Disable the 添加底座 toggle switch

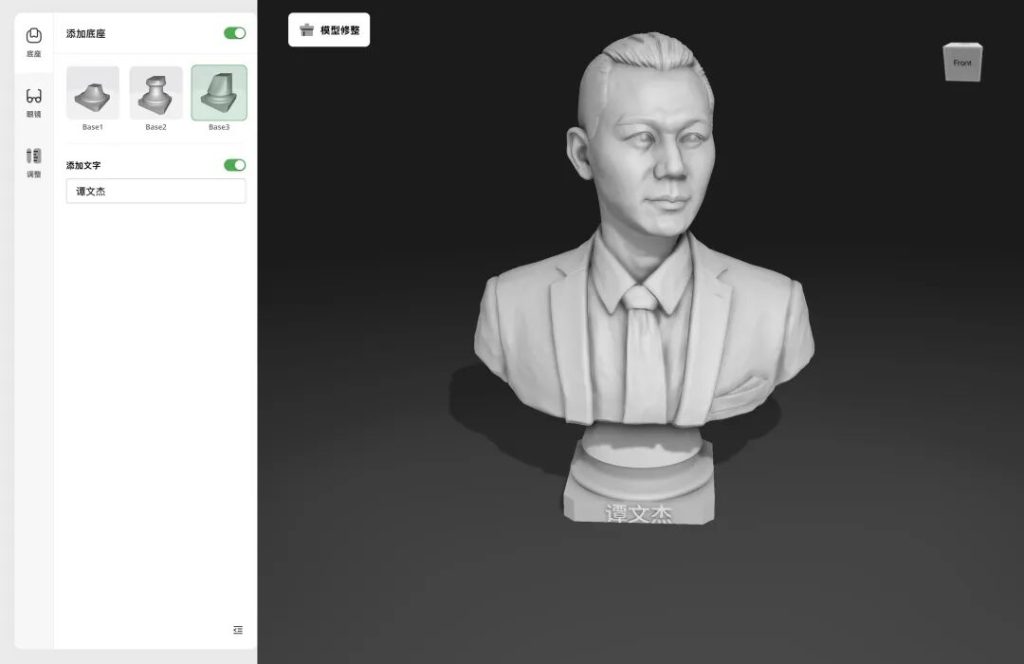235,33
